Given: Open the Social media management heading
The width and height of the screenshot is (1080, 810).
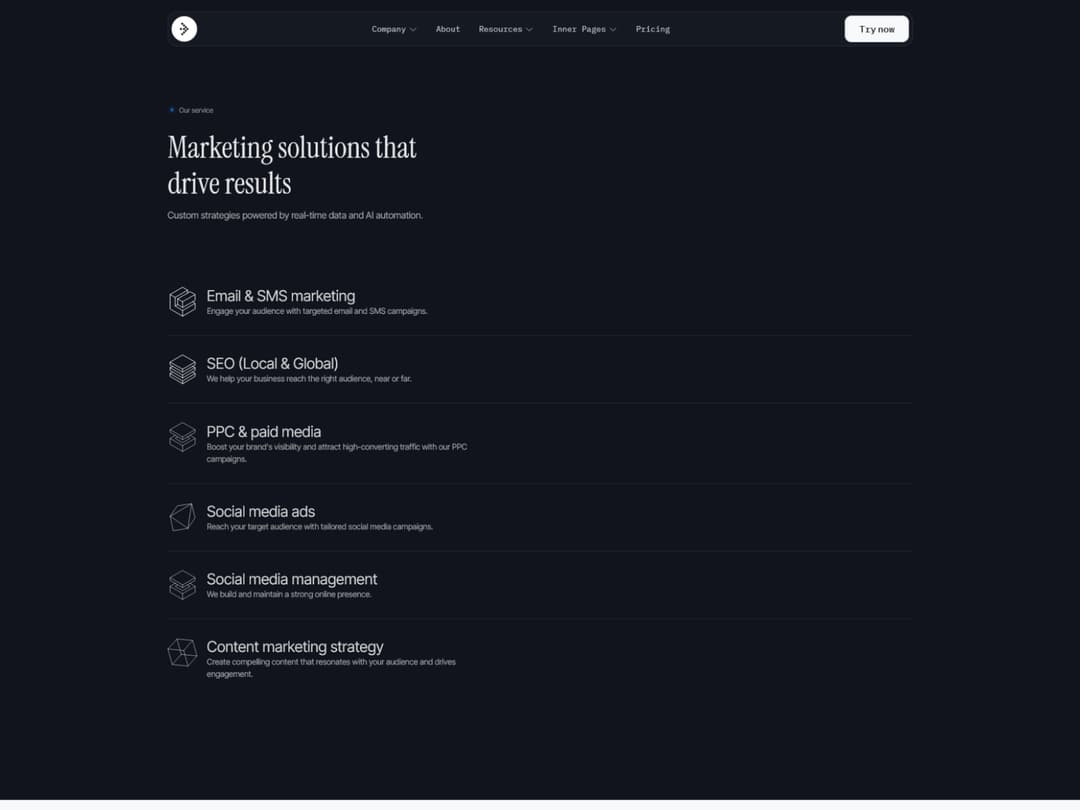Looking at the screenshot, I should pos(291,580).
